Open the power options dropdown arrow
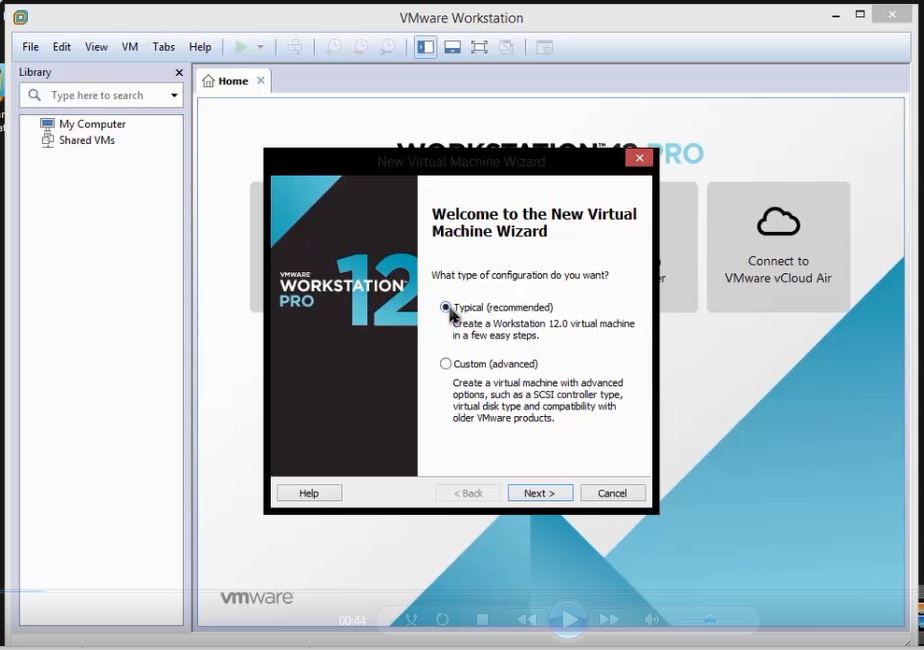This screenshot has height=650, width=924. [260, 46]
